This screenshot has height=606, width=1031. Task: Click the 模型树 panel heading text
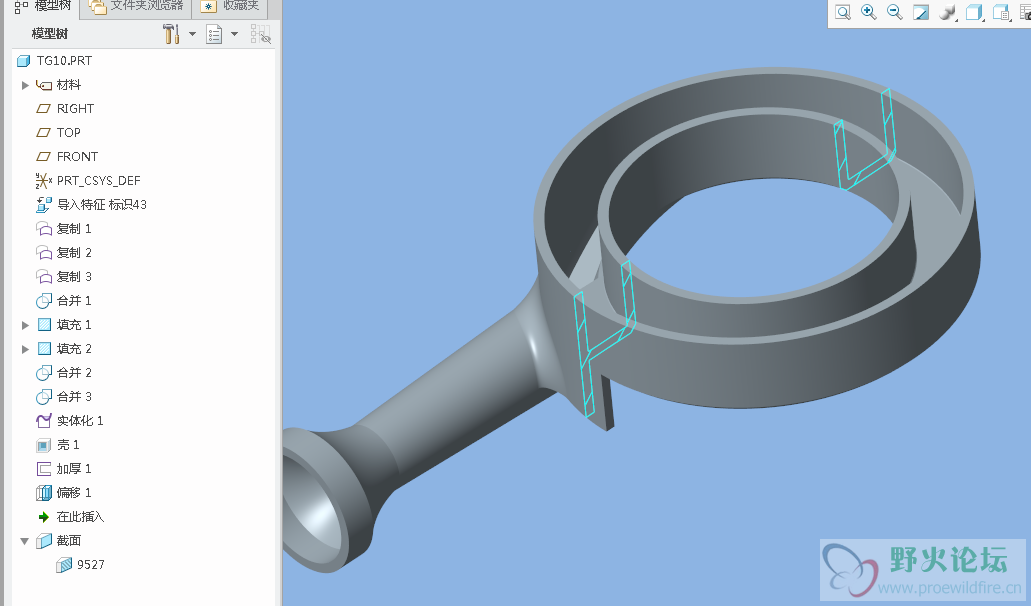tap(50, 34)
